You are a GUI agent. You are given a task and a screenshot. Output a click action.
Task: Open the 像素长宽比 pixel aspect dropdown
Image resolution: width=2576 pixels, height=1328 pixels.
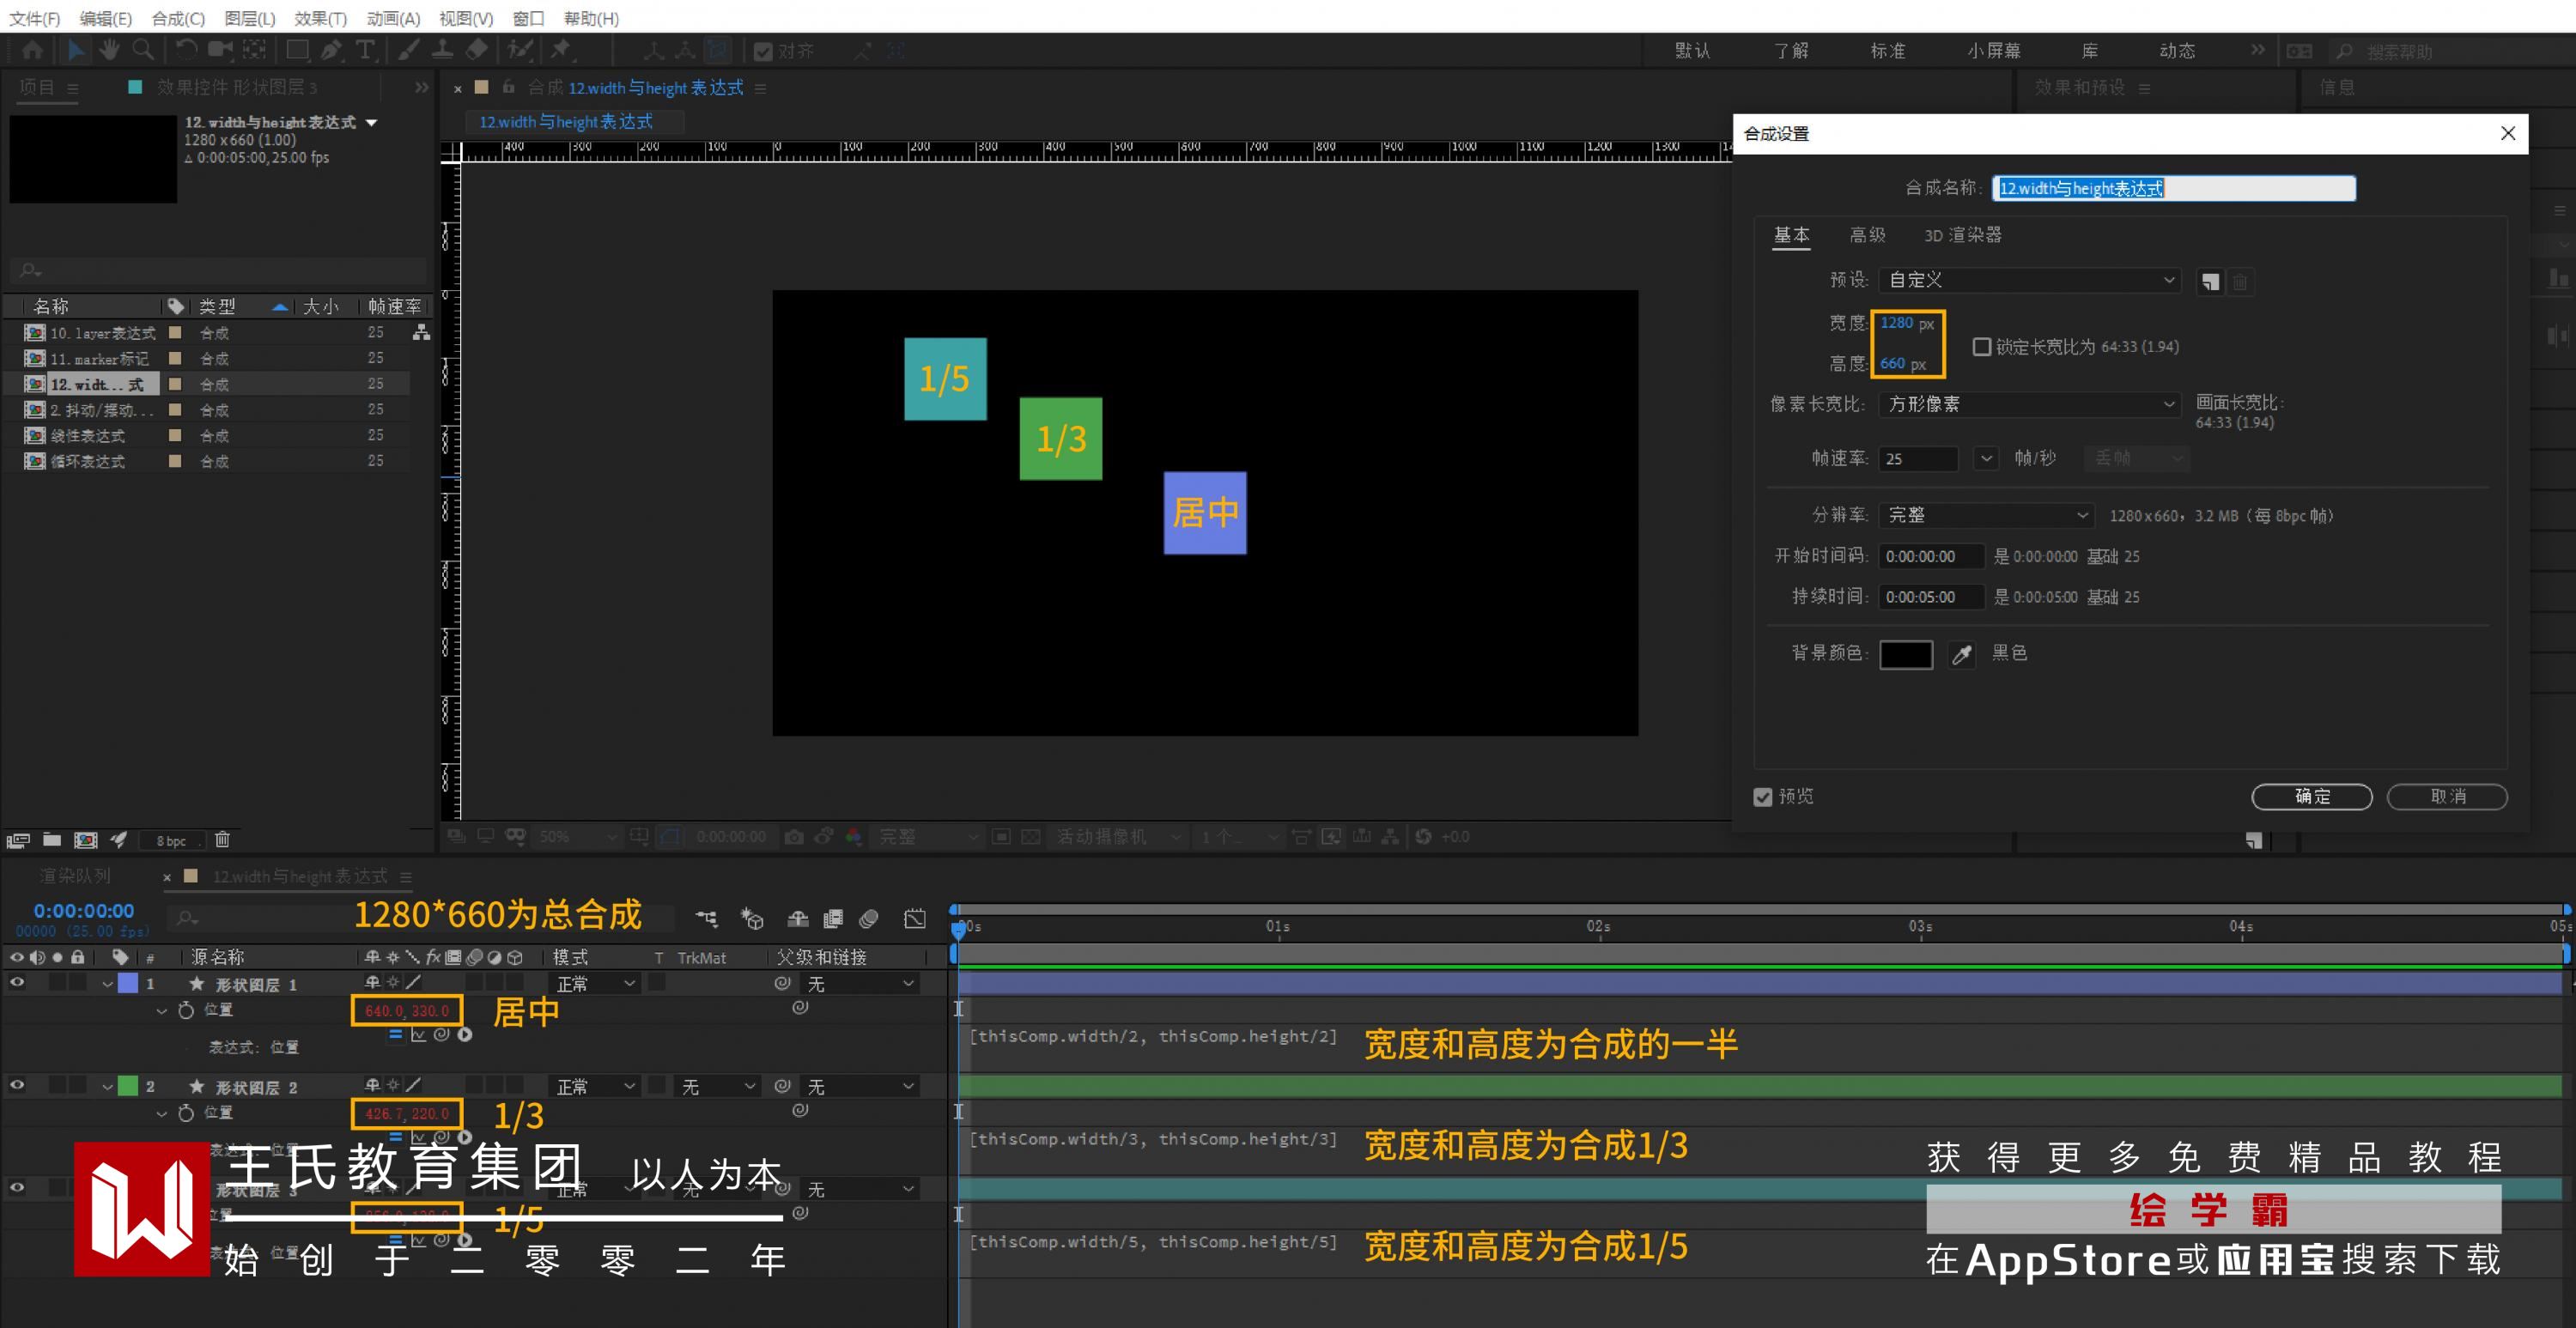(x=2028, y=404)
